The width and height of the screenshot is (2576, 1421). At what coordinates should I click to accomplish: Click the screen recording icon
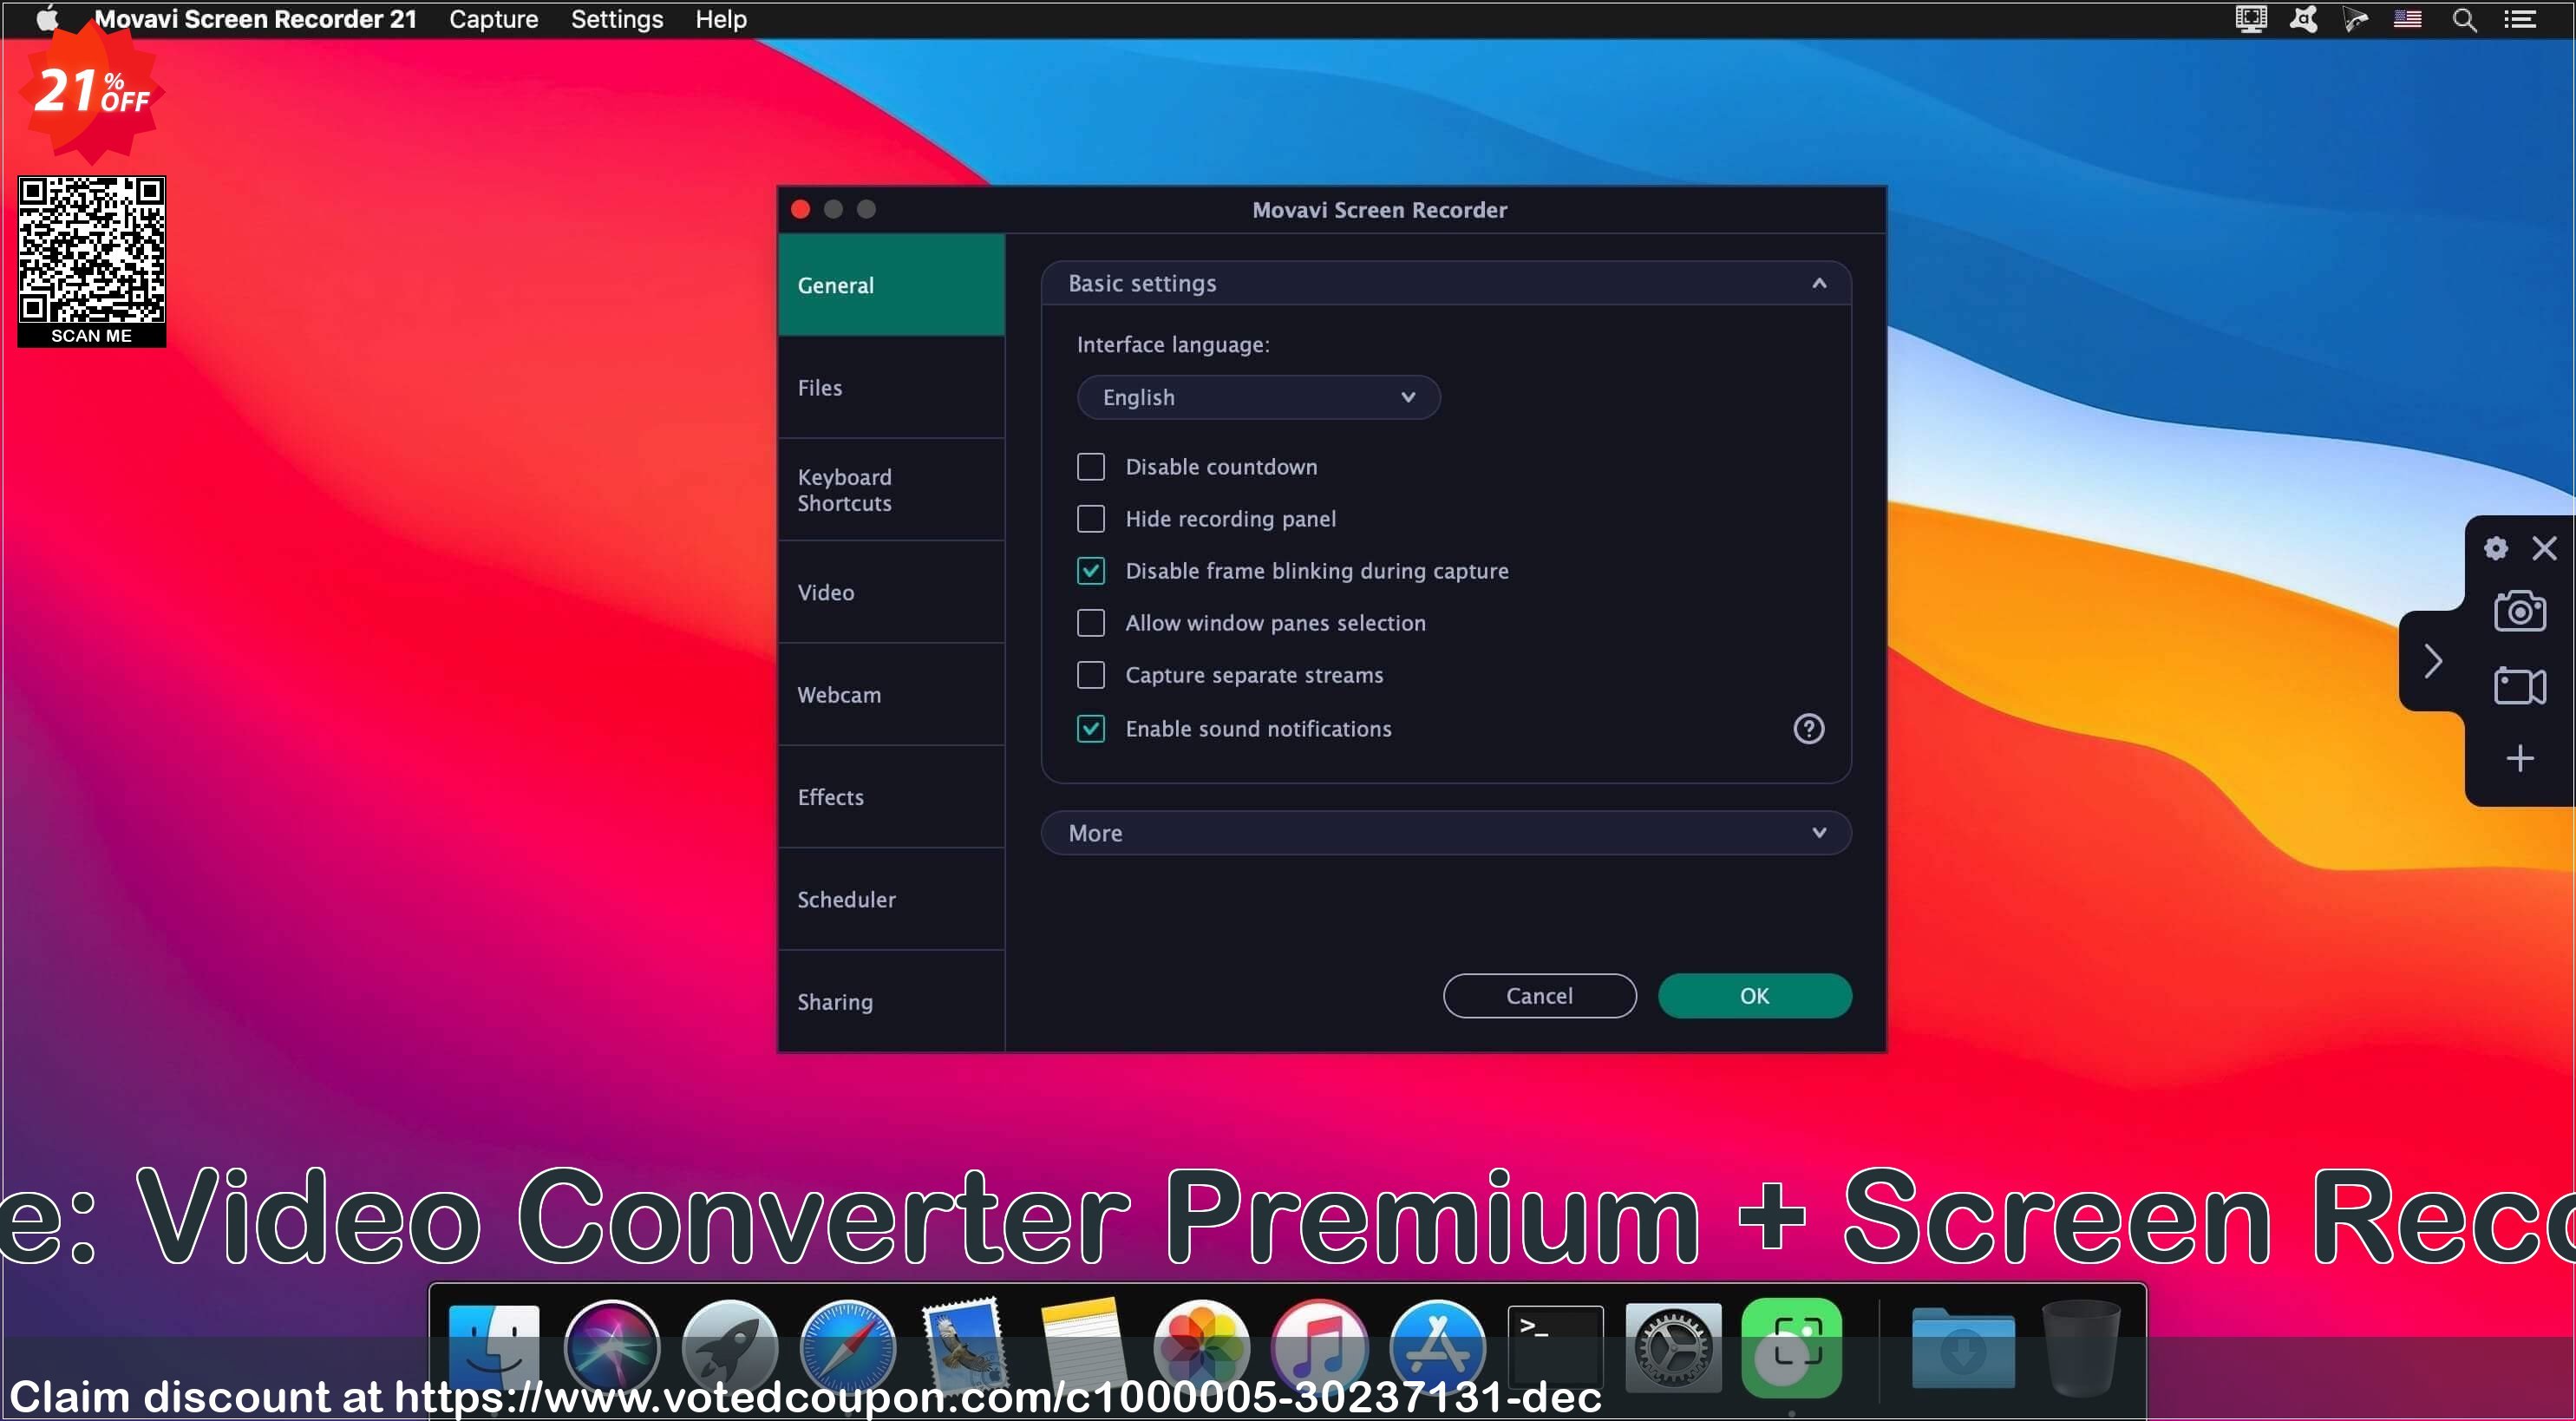click(x=2520, y=684)
